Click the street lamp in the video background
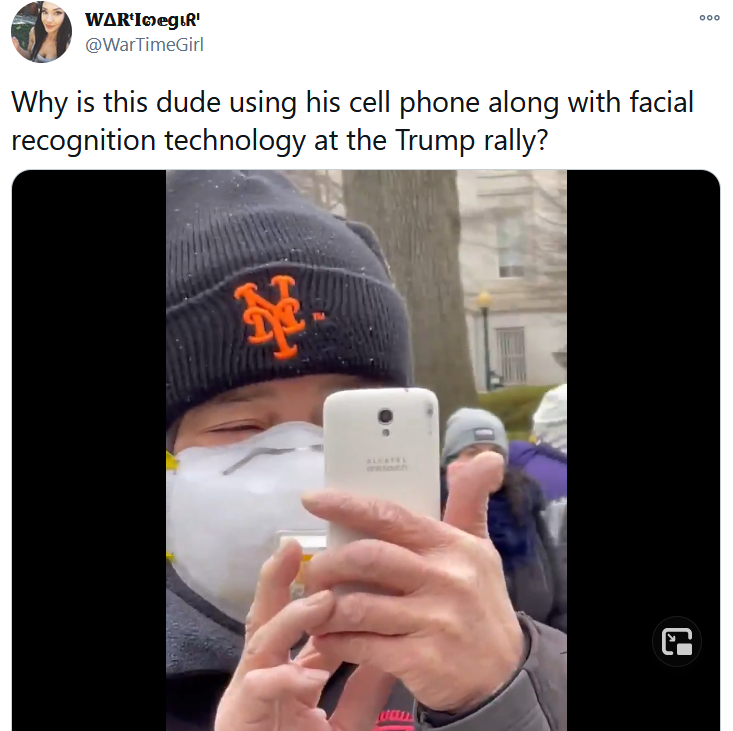Viewport: 733px width, 731px height. click(485, 339)
